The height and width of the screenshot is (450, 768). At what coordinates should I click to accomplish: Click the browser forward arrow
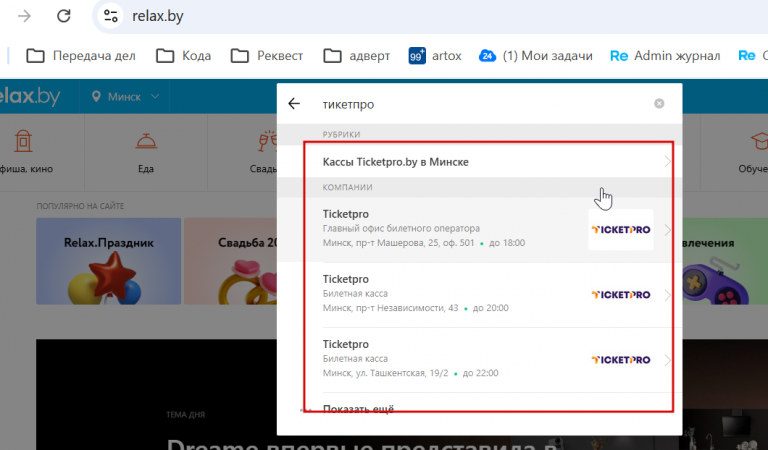(24, 16)
